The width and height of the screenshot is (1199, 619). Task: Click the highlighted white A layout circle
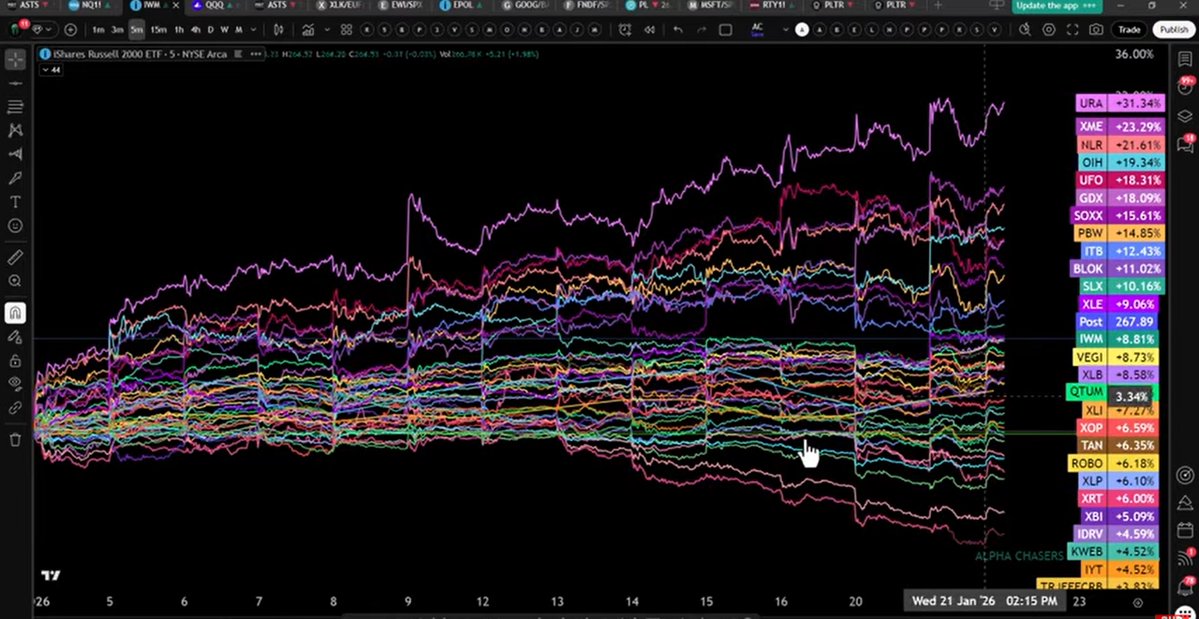(x=801, y=30)
